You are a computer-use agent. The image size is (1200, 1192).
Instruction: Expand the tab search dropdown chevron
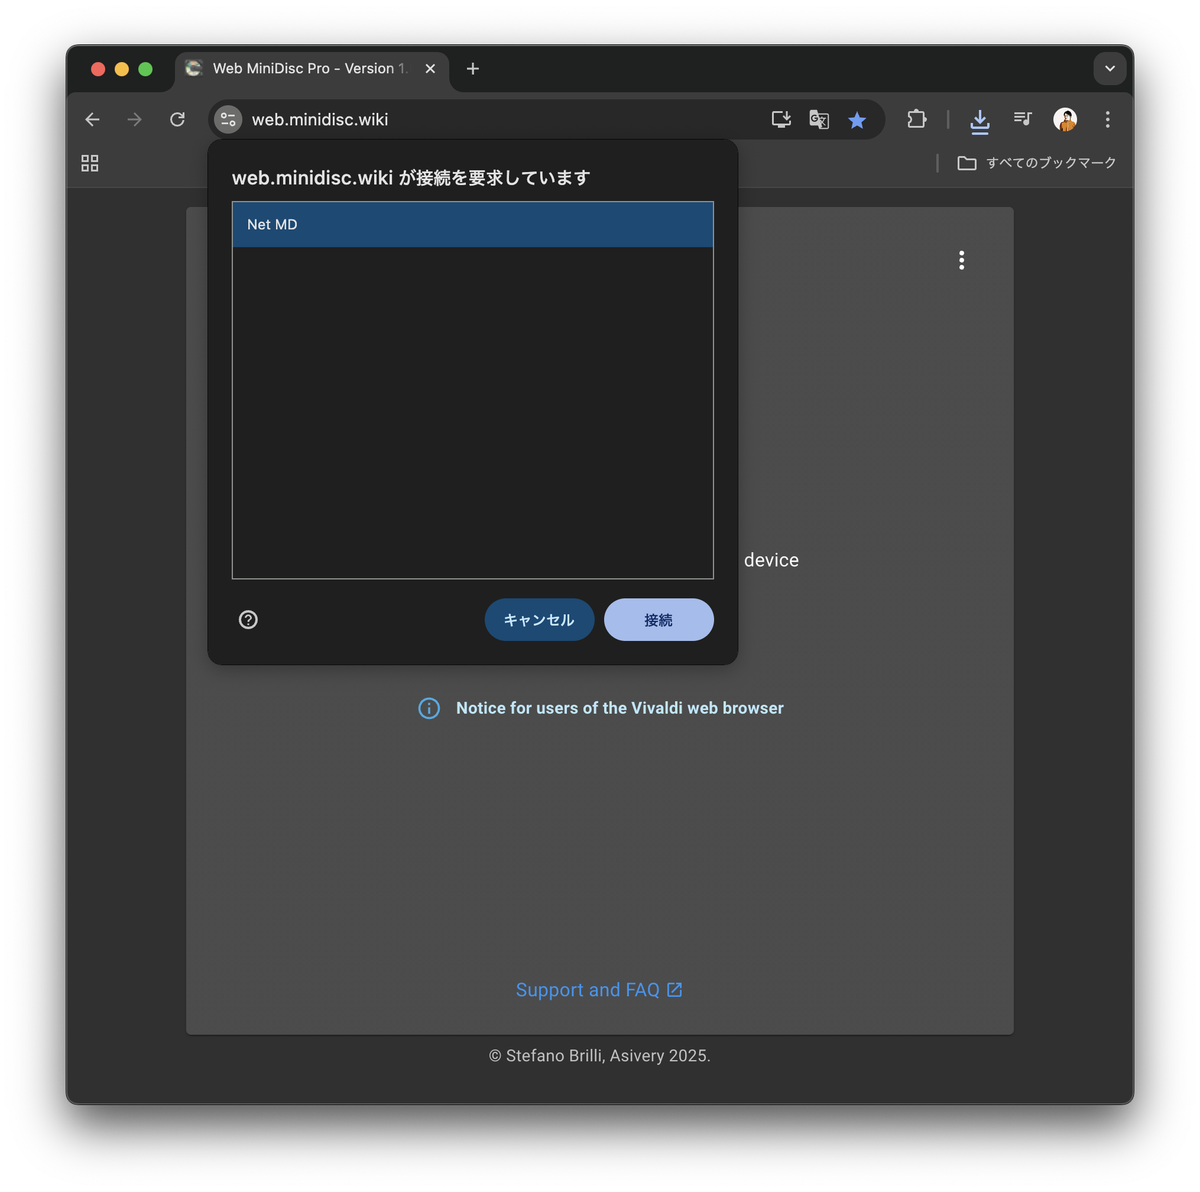click(1109, 69)
